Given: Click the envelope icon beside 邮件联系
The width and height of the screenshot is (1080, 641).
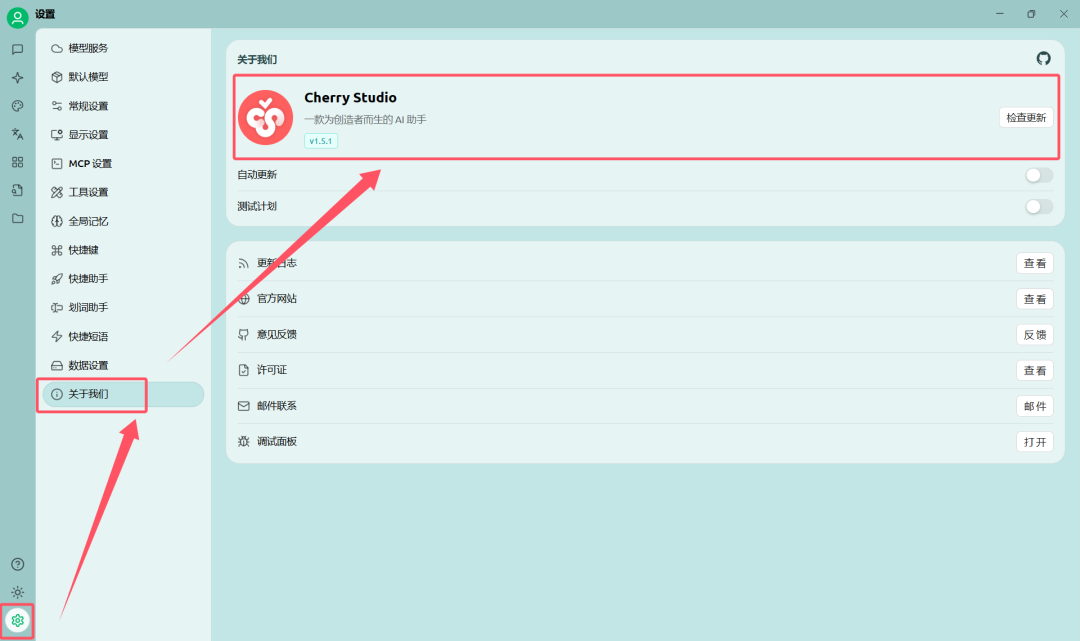Looking at the screenshot, I should coord(244,406).
